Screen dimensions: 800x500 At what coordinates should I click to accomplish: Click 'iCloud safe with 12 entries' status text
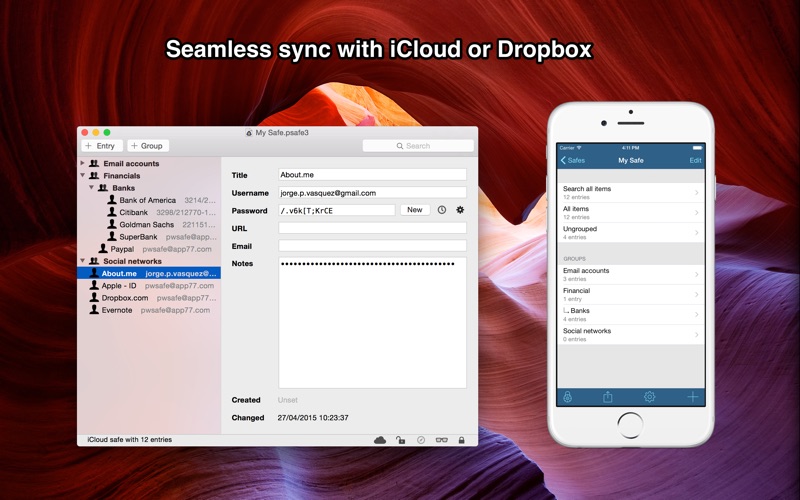tap(130, 439)
